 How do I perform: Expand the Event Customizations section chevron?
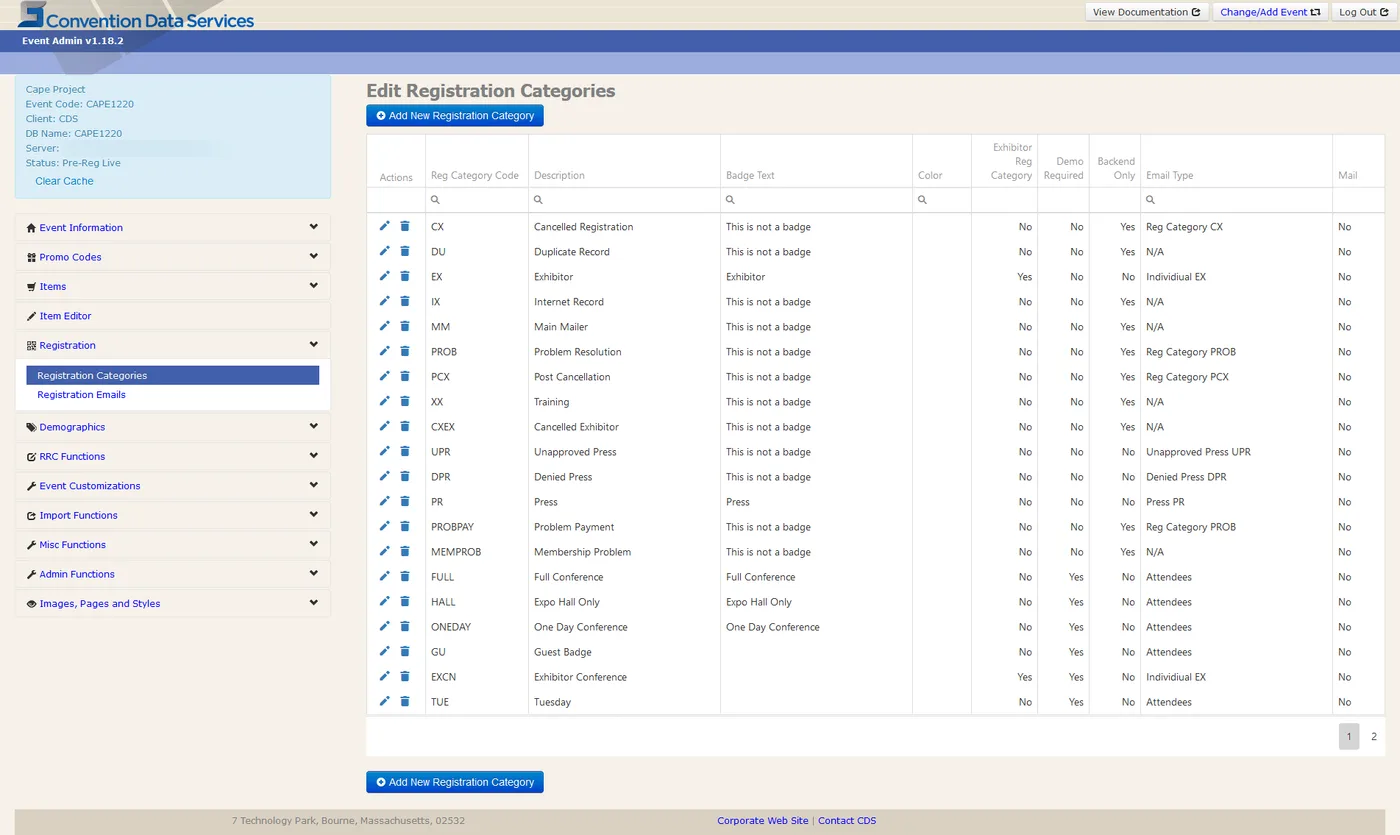pyautogui.click(x=314, y=484)
